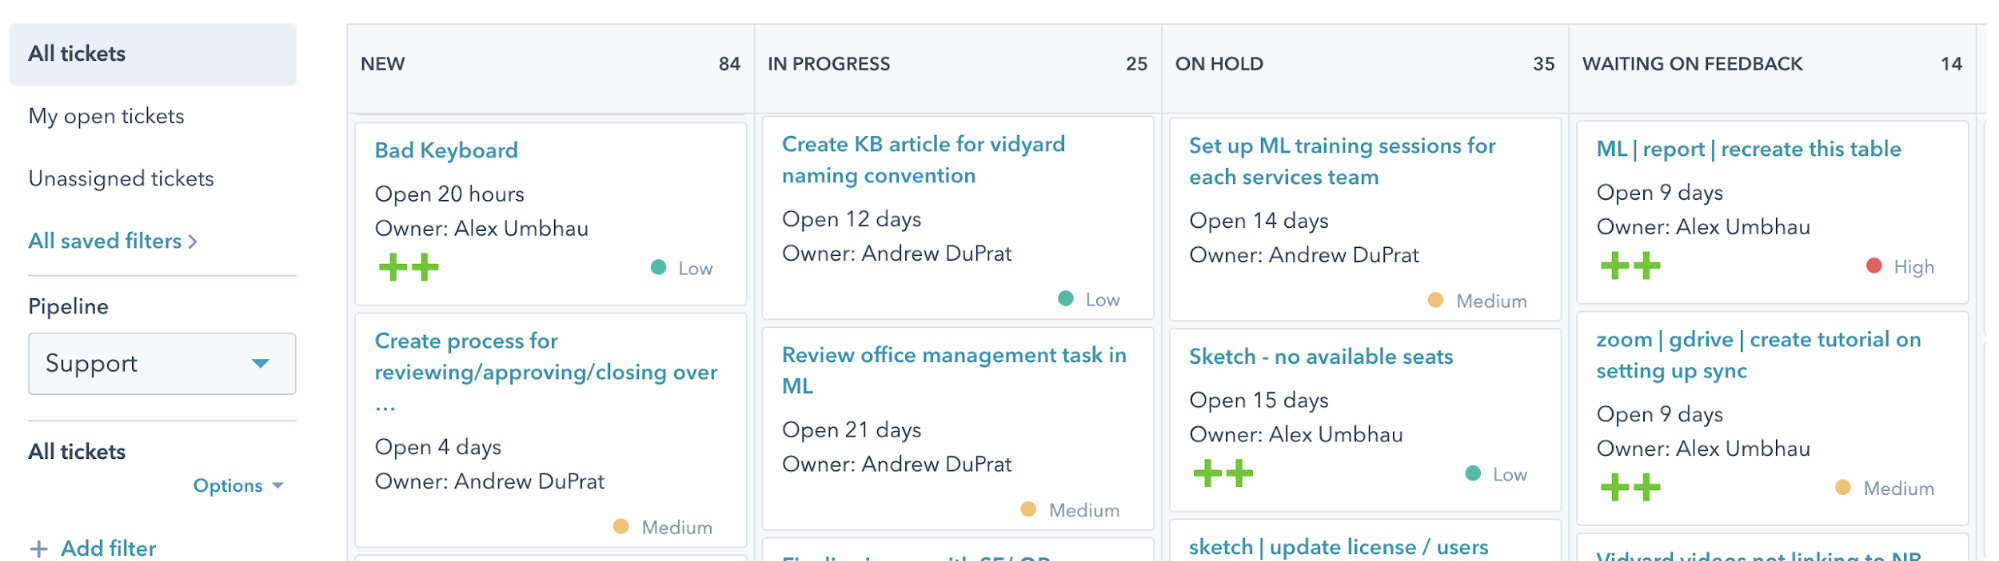Expand the Options dropdown menu
Screen dimensions: 1999x561
click(238, 486)
